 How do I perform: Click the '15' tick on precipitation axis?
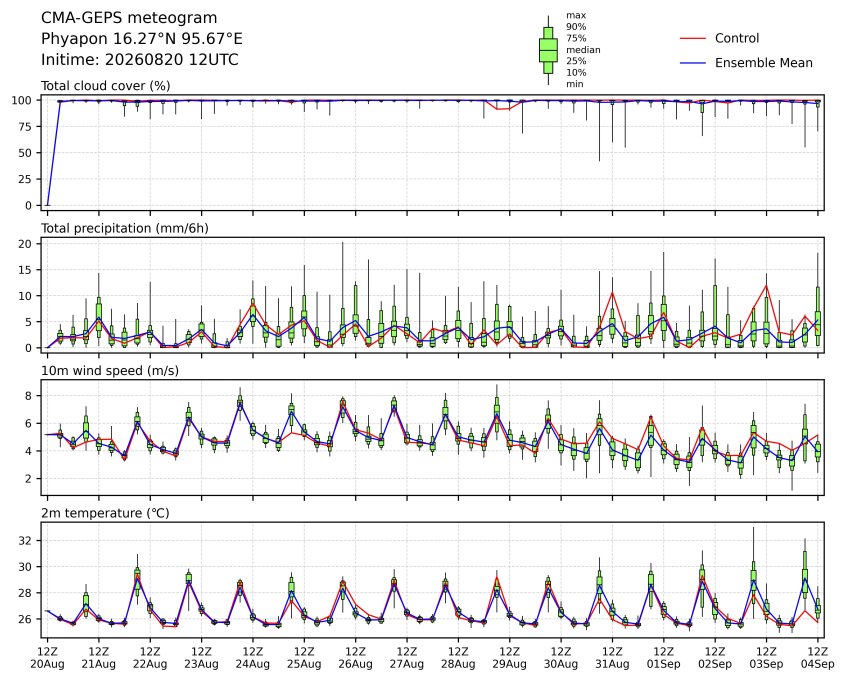point(25,270)
